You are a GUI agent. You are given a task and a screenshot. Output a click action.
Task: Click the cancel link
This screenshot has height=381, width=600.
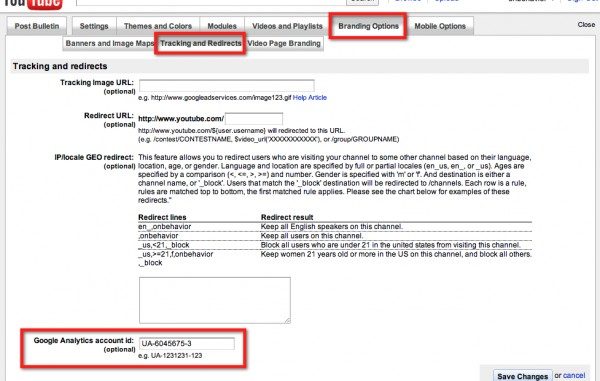pos(574,376)
